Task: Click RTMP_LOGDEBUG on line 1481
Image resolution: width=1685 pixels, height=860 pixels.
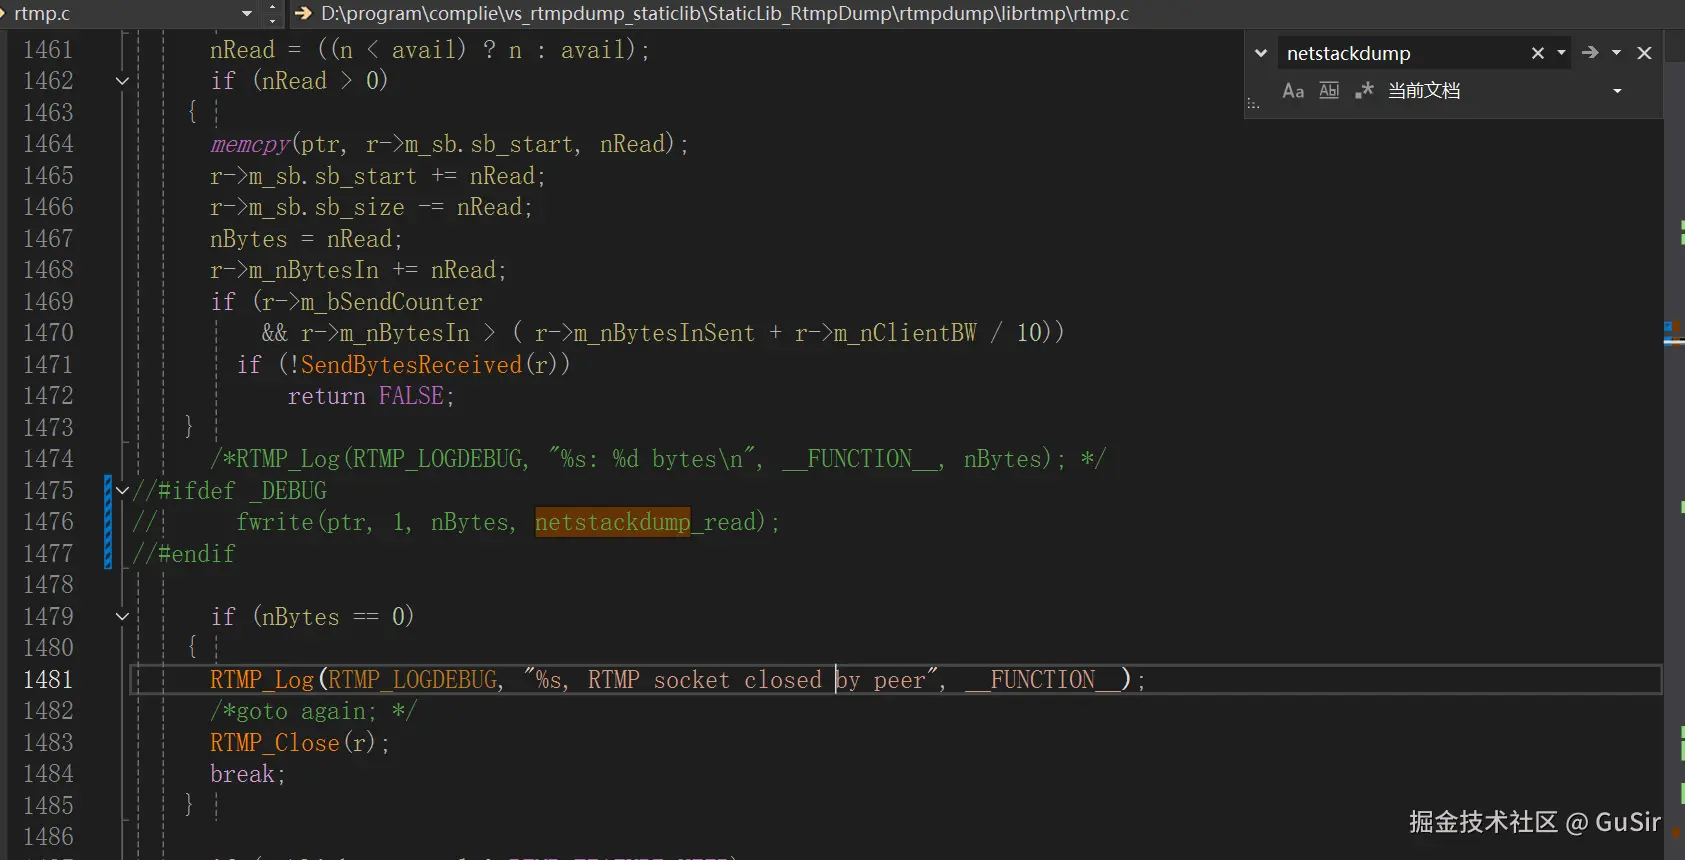Action: pyautogui.click(x=412, y=680)
